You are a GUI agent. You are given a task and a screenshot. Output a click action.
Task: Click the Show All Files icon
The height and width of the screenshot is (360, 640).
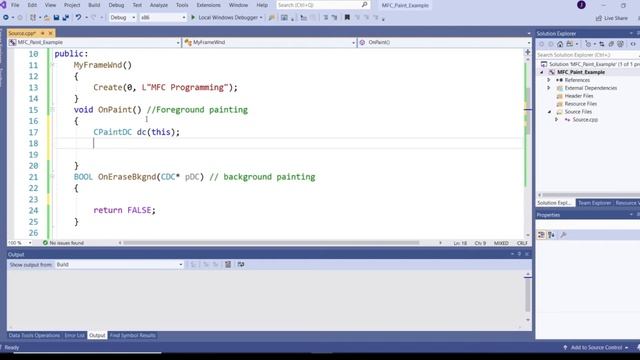620,44
